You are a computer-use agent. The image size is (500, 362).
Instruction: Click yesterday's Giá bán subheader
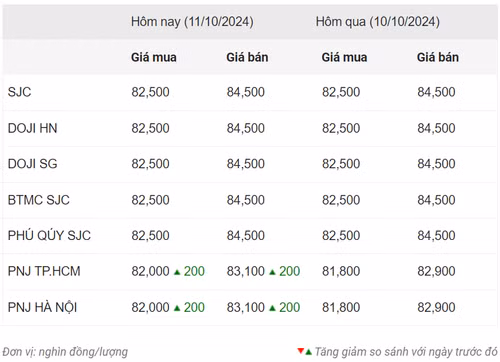click(x=438, y=57)
